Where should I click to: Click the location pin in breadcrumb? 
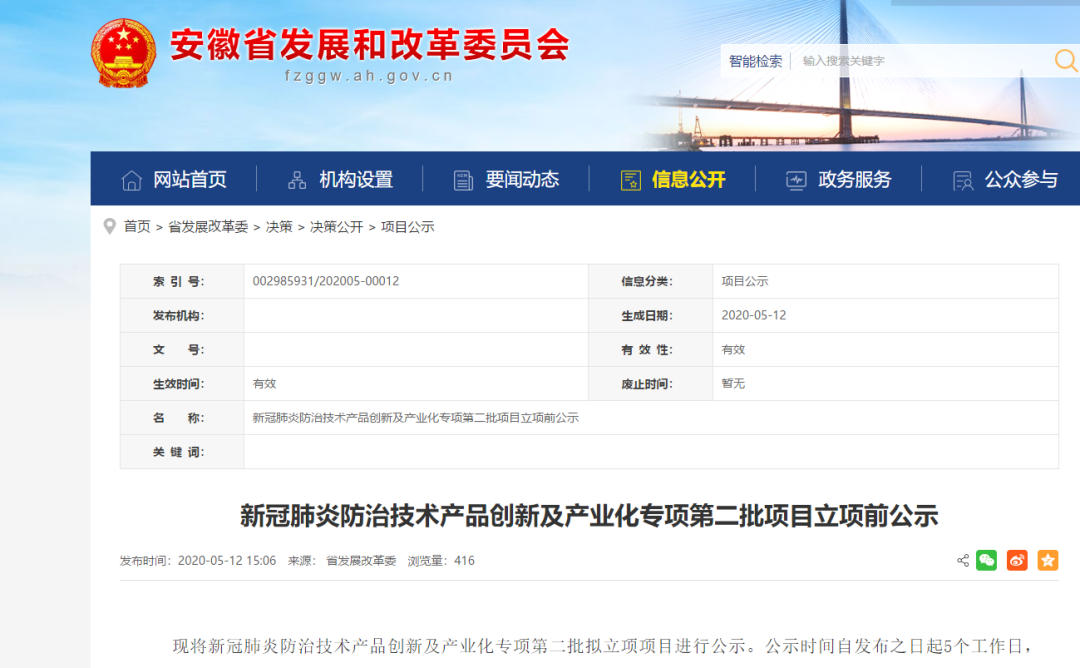110,227
